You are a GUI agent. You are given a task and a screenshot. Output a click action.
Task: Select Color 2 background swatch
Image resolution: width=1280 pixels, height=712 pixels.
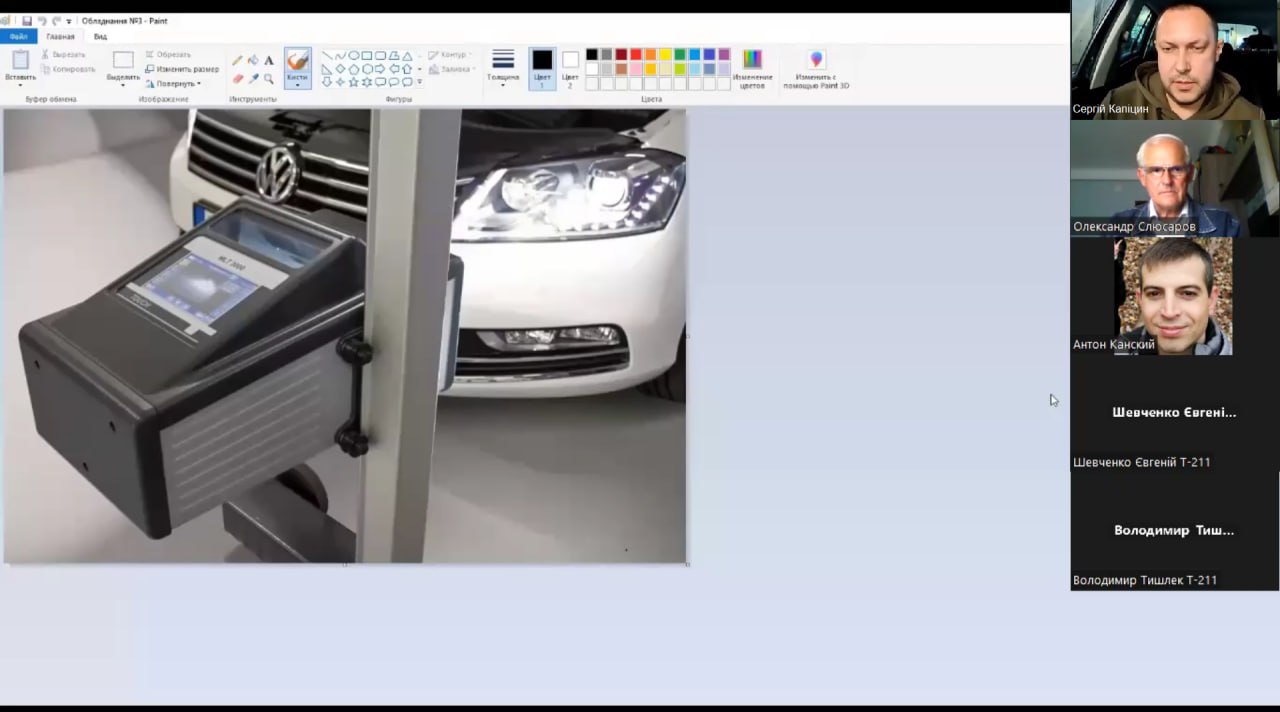[x=570, y=67]
